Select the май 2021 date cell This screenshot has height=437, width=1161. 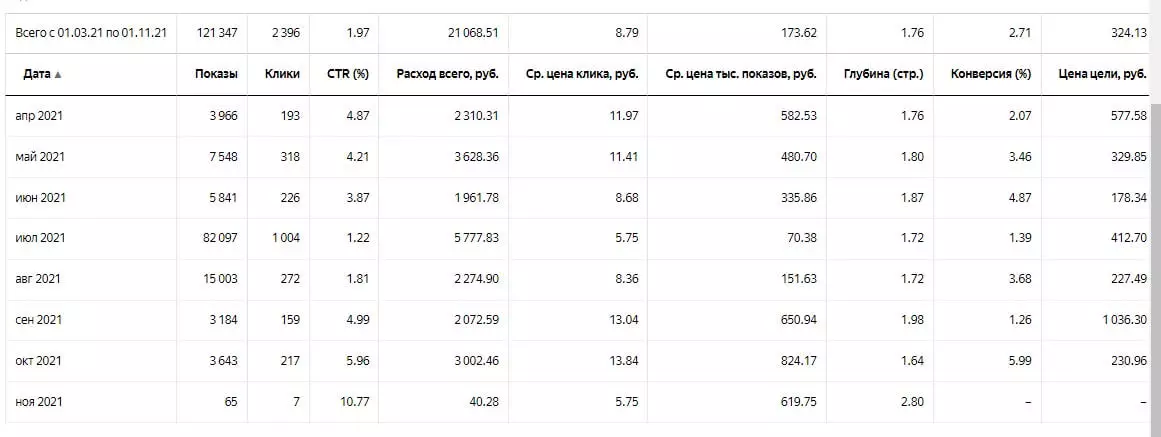coord(40,157)
